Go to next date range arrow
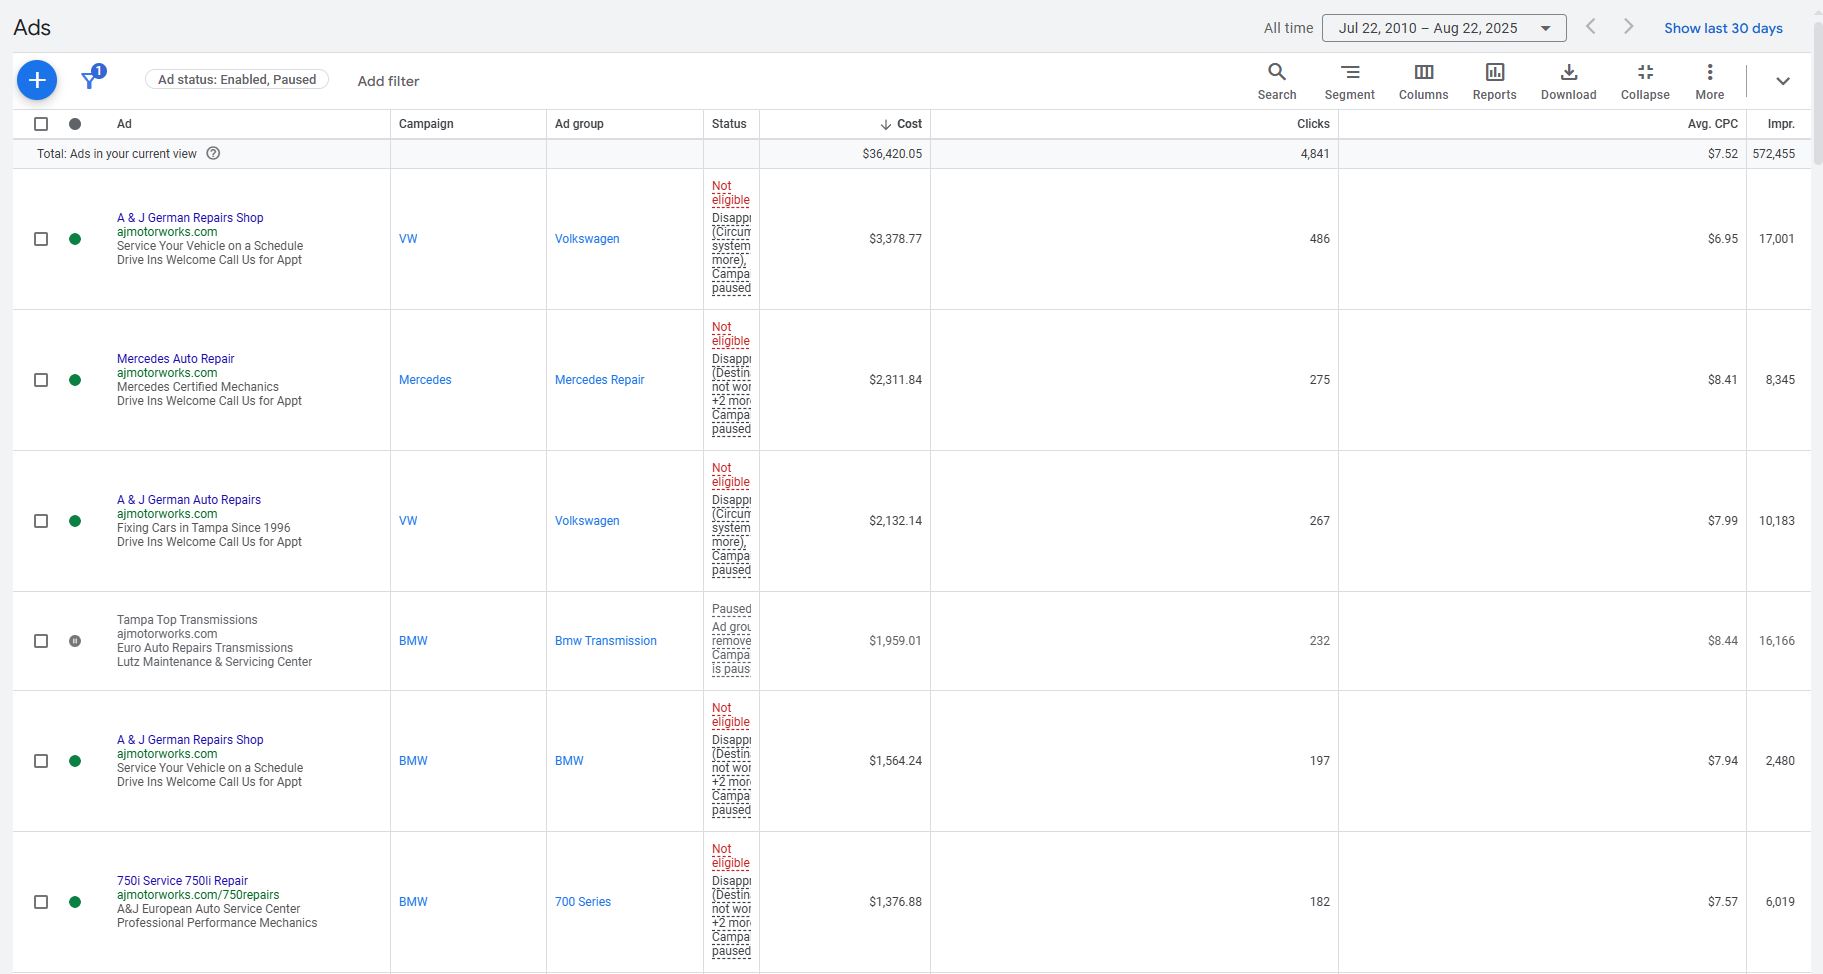This screenshot has height=974, width=1823. (1628, 27)
